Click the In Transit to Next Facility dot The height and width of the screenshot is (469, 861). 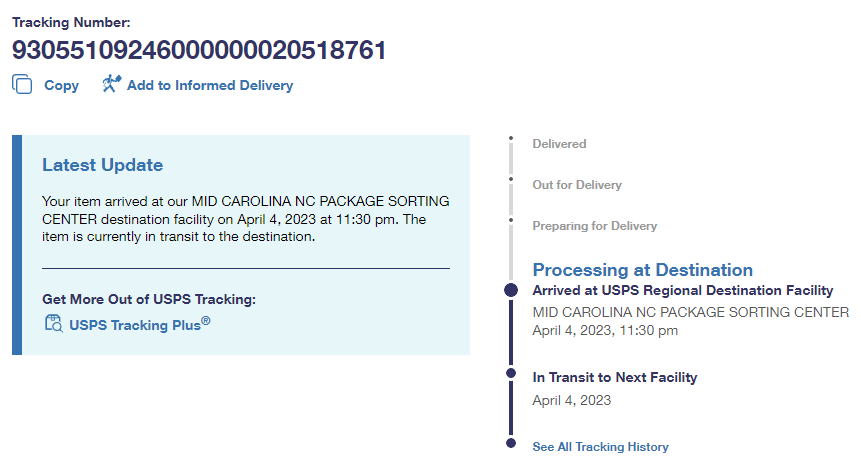(x=511, y=373)
